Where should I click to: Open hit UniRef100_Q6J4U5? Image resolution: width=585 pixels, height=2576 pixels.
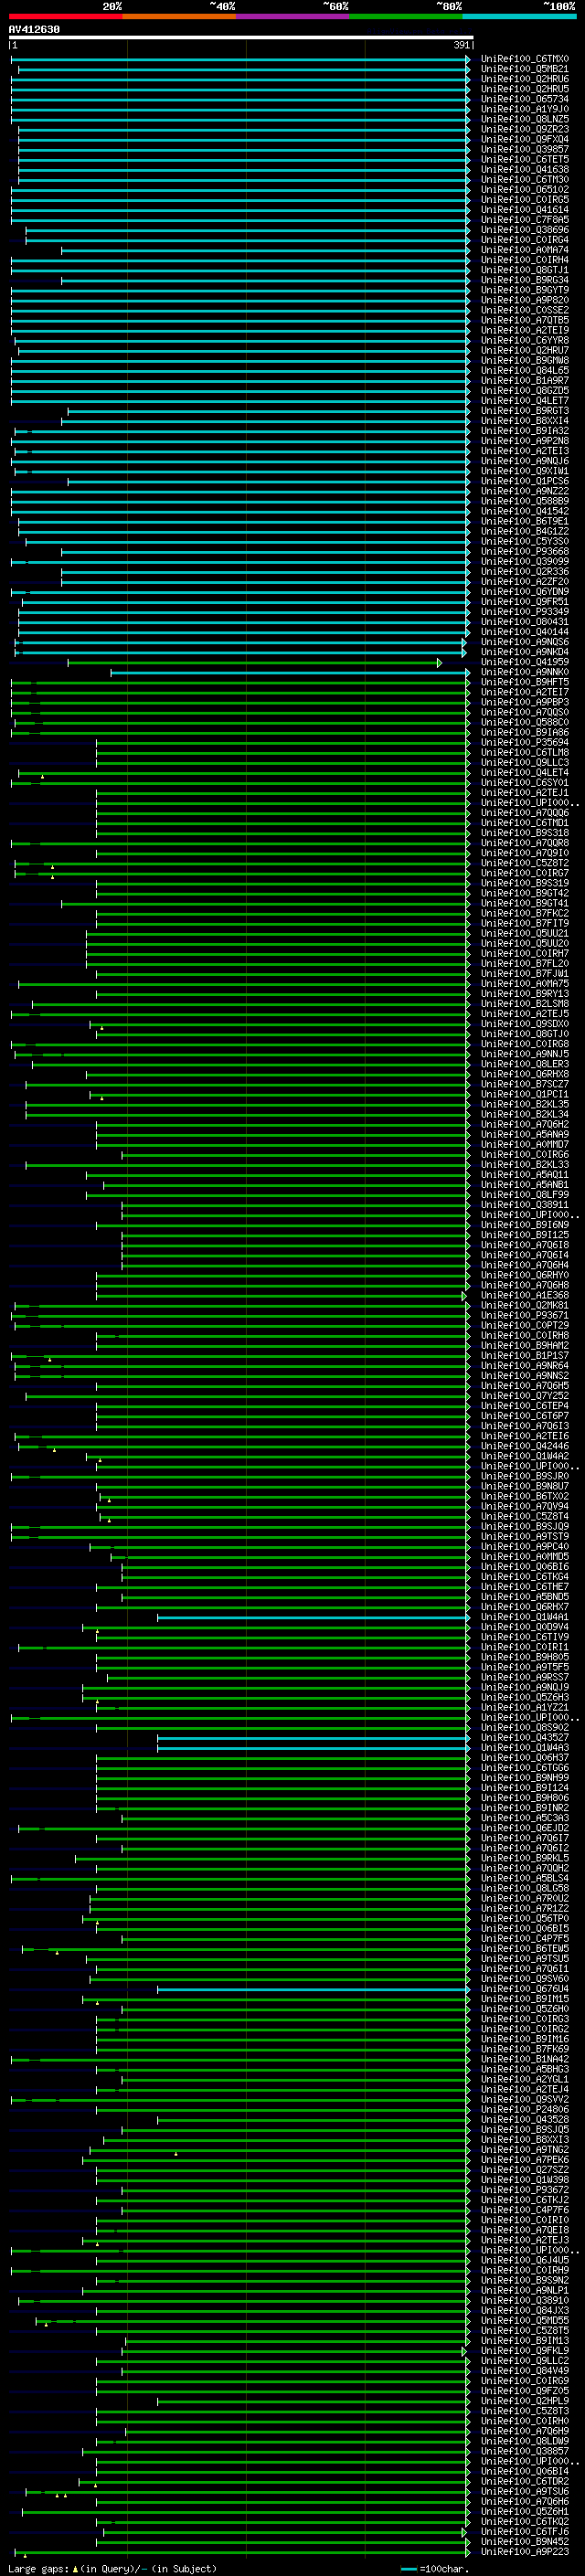click(x=525, y=2261)
